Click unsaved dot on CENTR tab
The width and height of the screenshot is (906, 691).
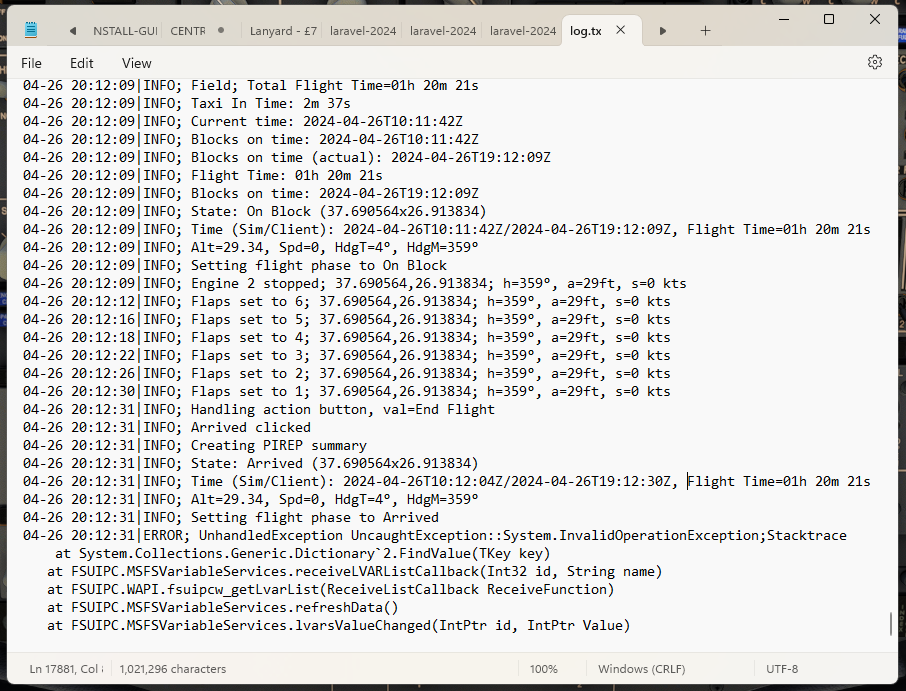click(x=220, y=31)
